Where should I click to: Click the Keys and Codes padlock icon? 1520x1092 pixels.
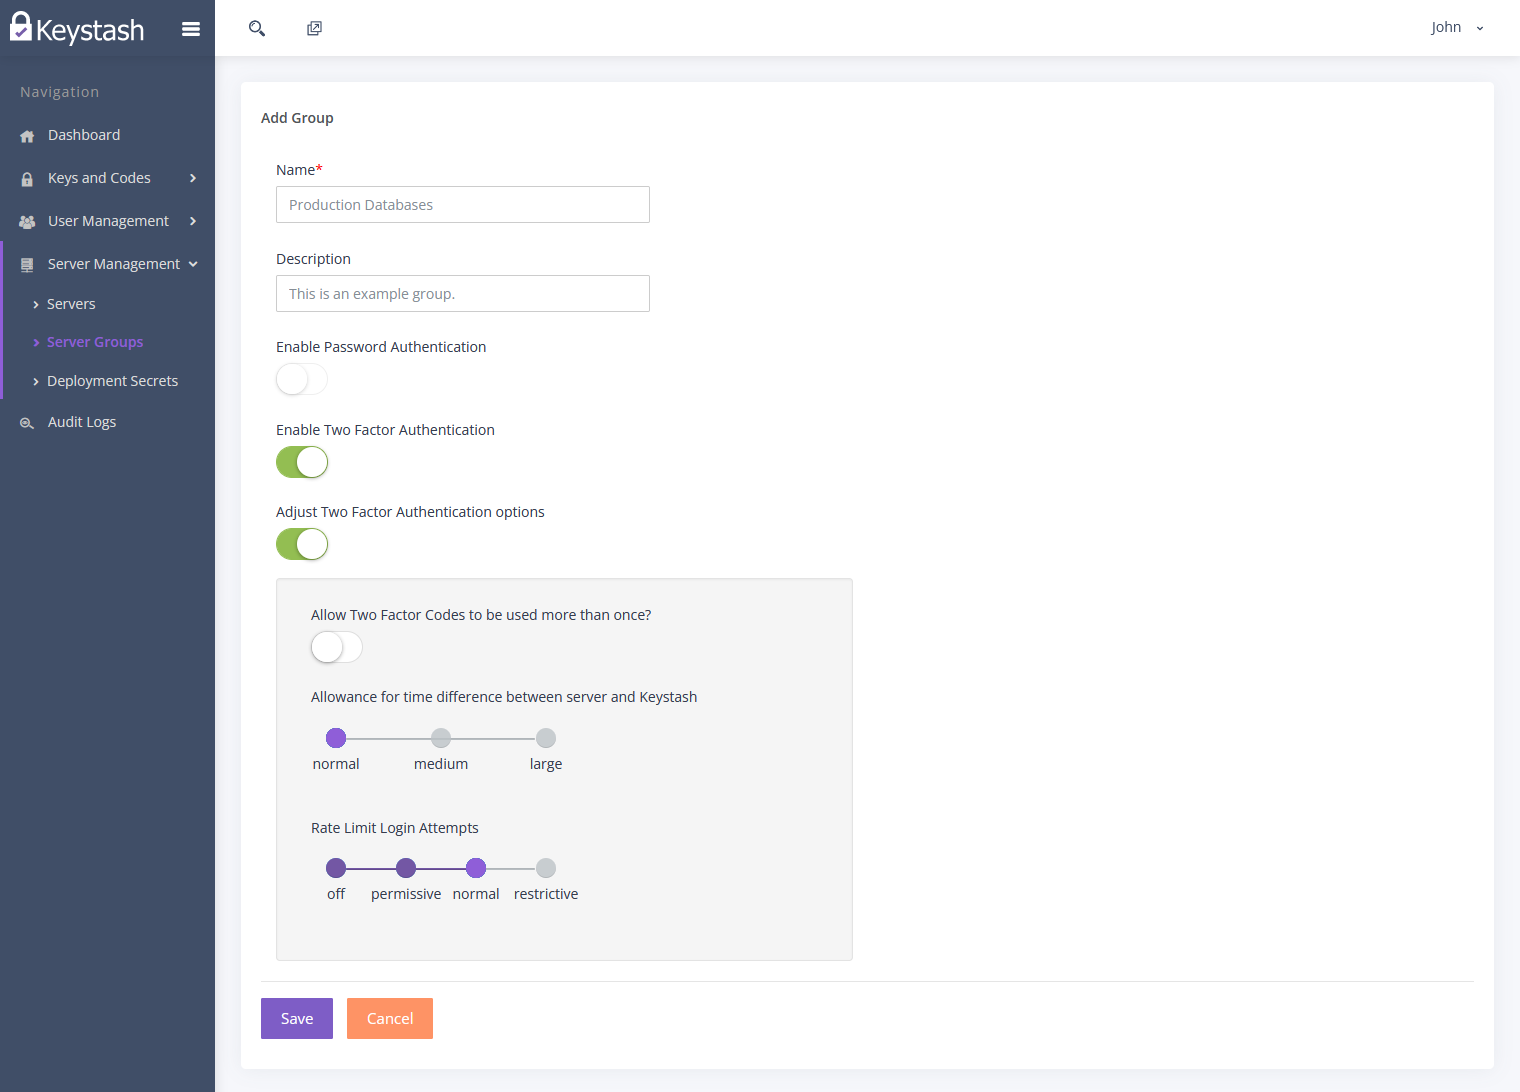tap(26, 178)
